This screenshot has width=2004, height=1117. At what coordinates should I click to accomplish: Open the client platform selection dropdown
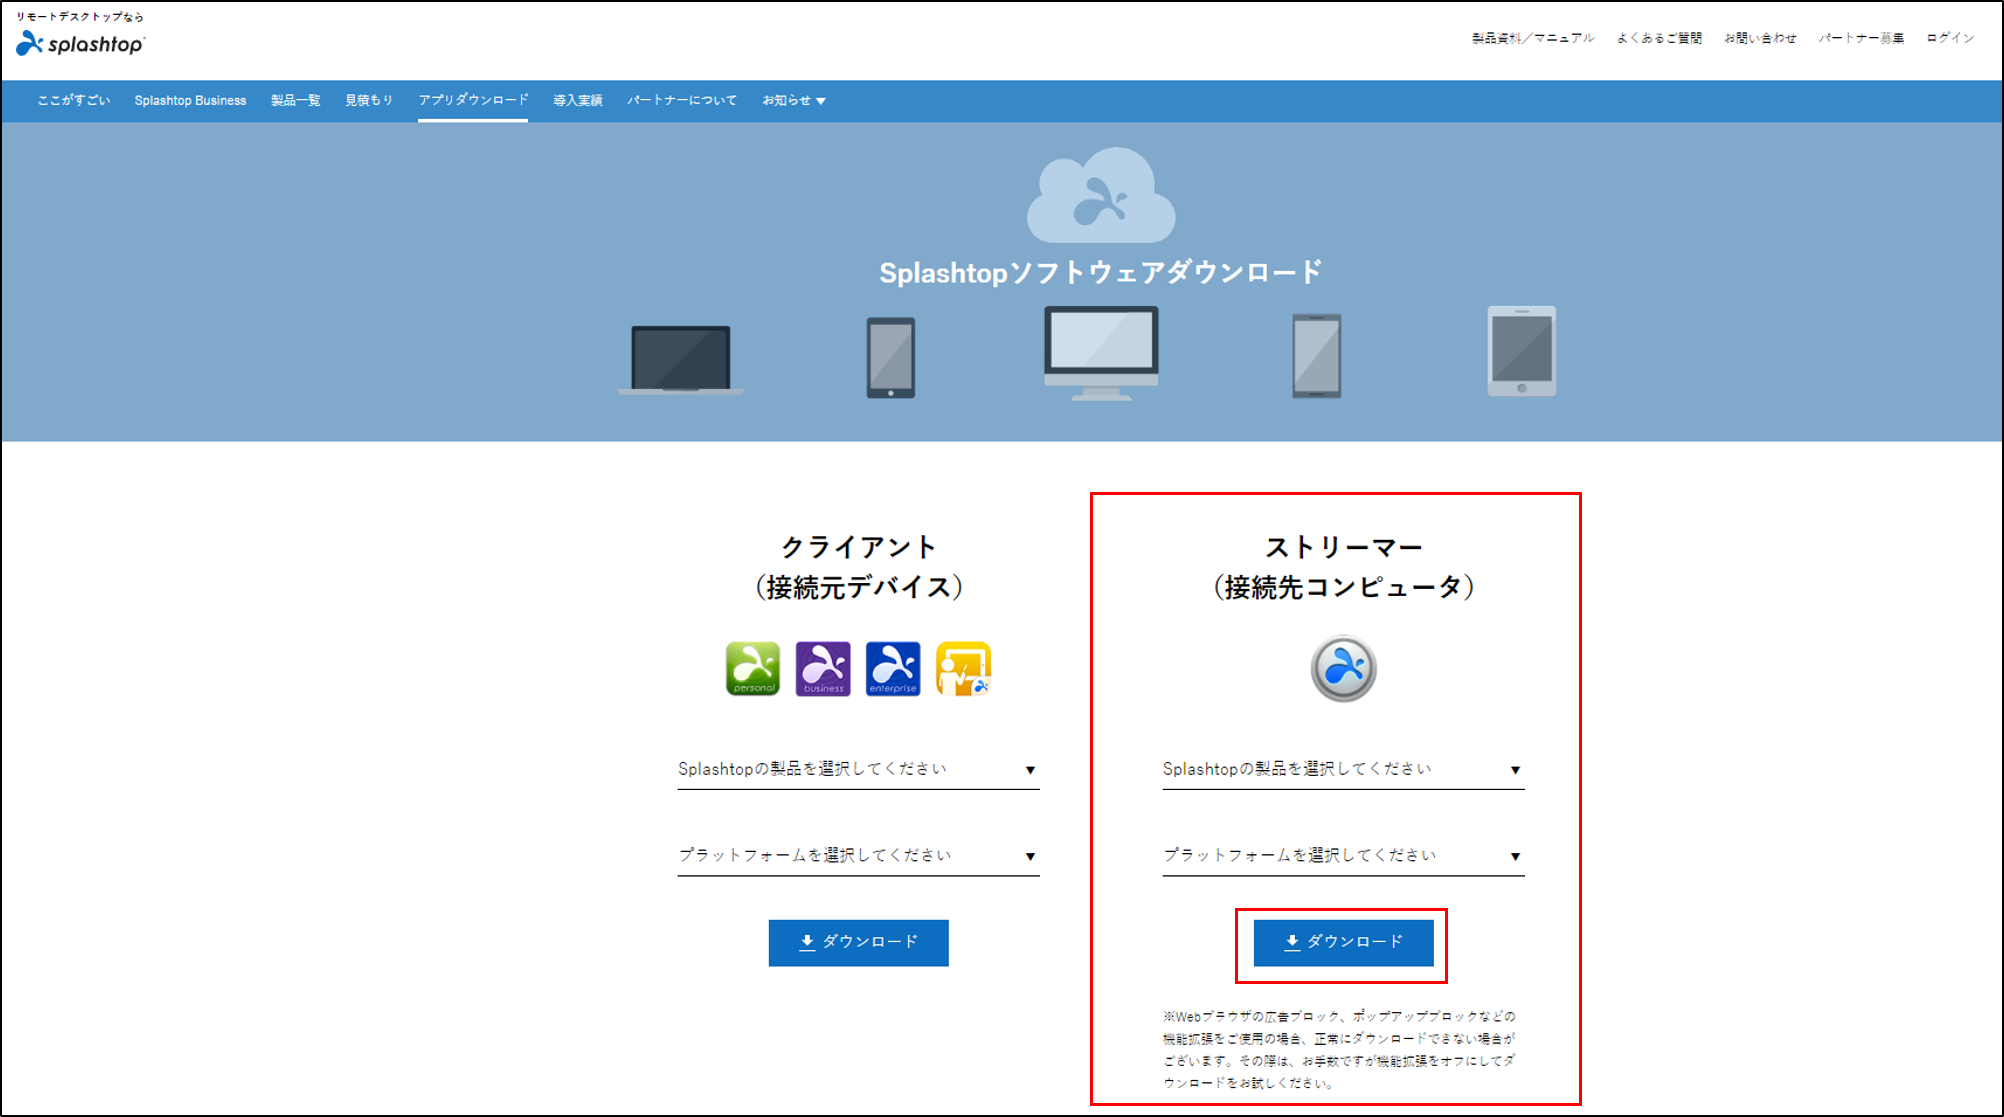click(x=858, y=855)
